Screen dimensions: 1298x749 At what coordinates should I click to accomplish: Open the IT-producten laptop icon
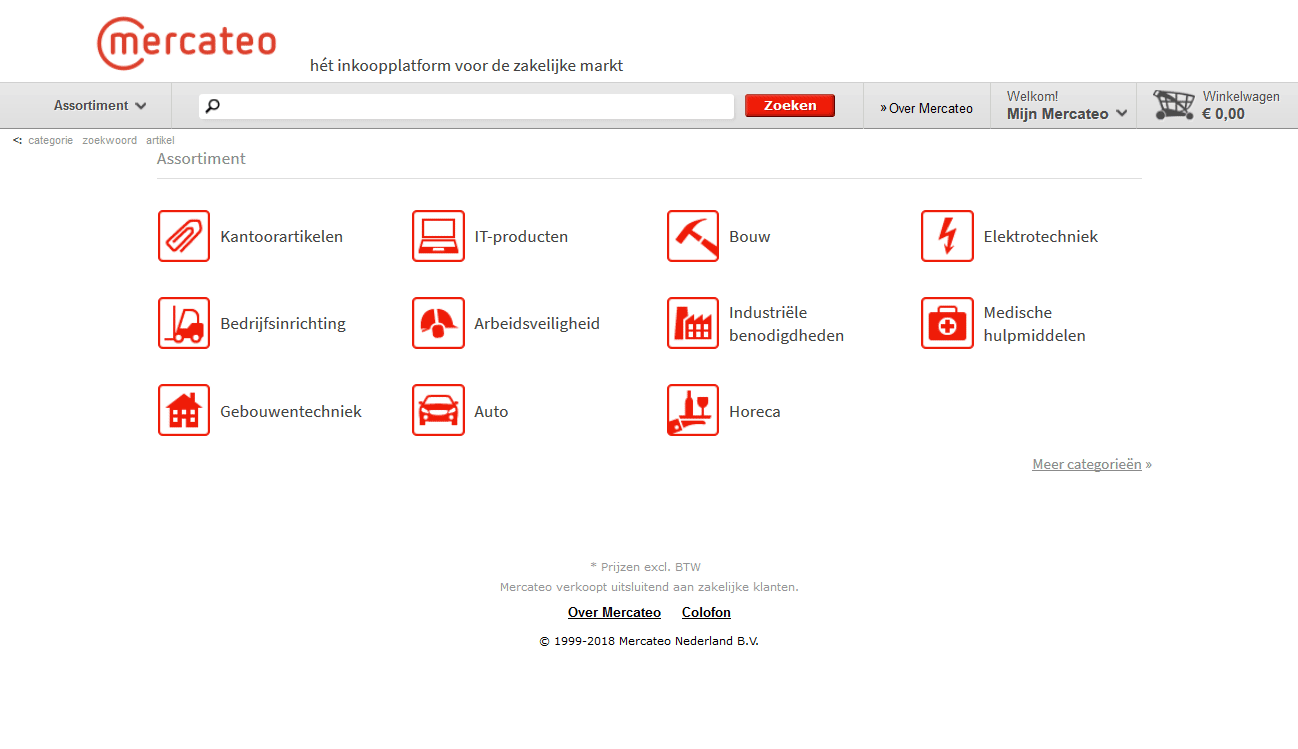(x=438, y=236)
